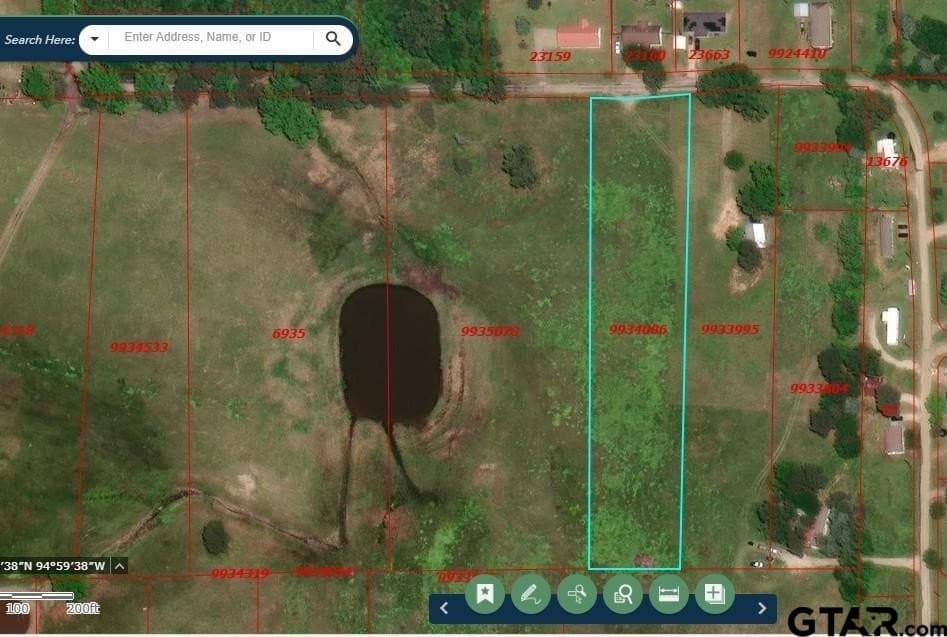
Task: Select parcel labeled 13676
Action: (x=887, y=162)
